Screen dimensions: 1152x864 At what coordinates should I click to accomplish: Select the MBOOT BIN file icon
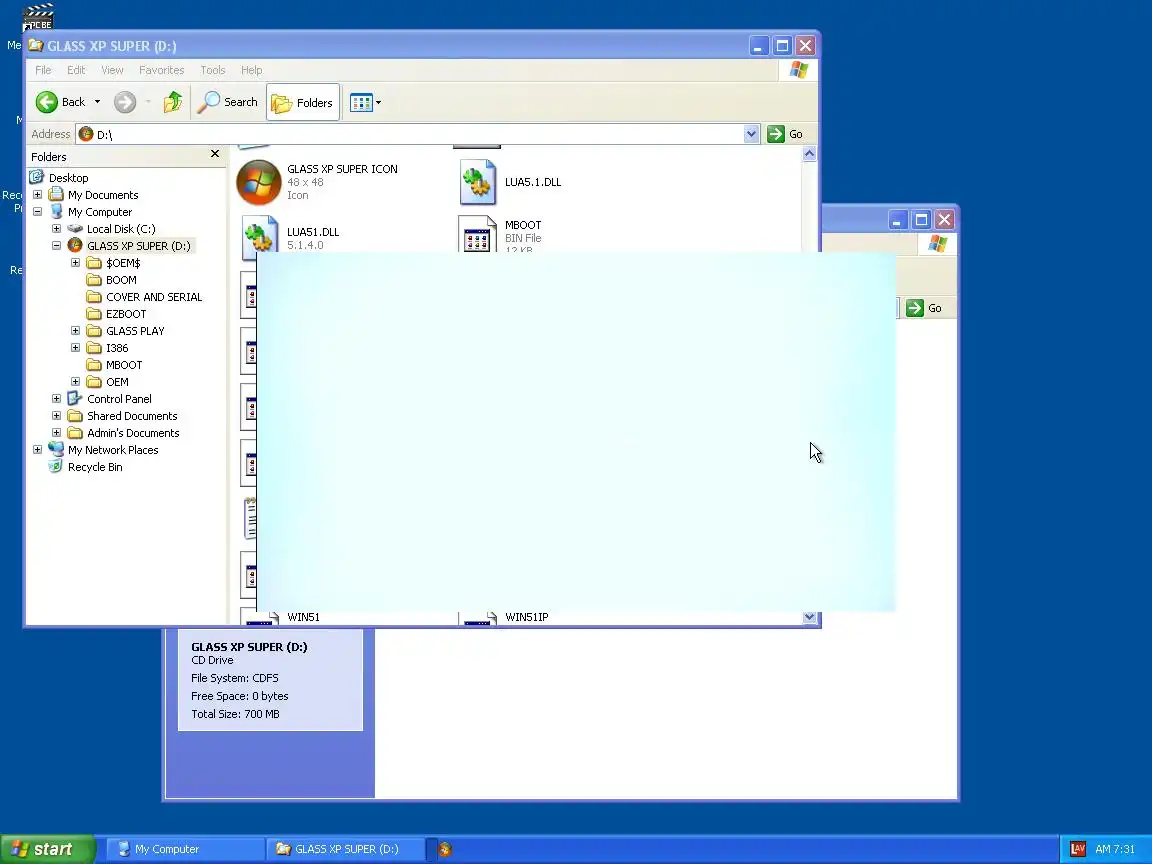coord(478,234)
